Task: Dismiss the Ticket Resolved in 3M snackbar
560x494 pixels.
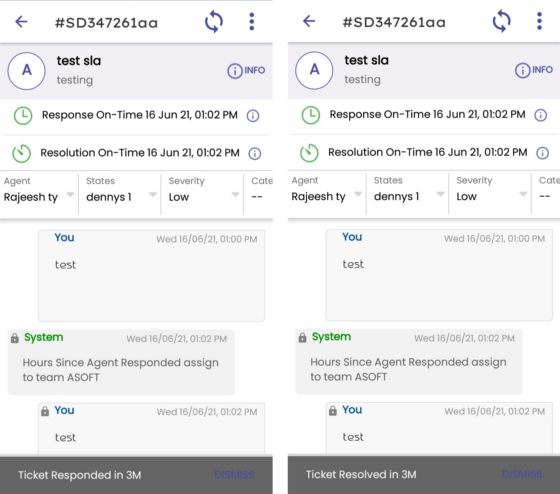Action: coord(522,474)
